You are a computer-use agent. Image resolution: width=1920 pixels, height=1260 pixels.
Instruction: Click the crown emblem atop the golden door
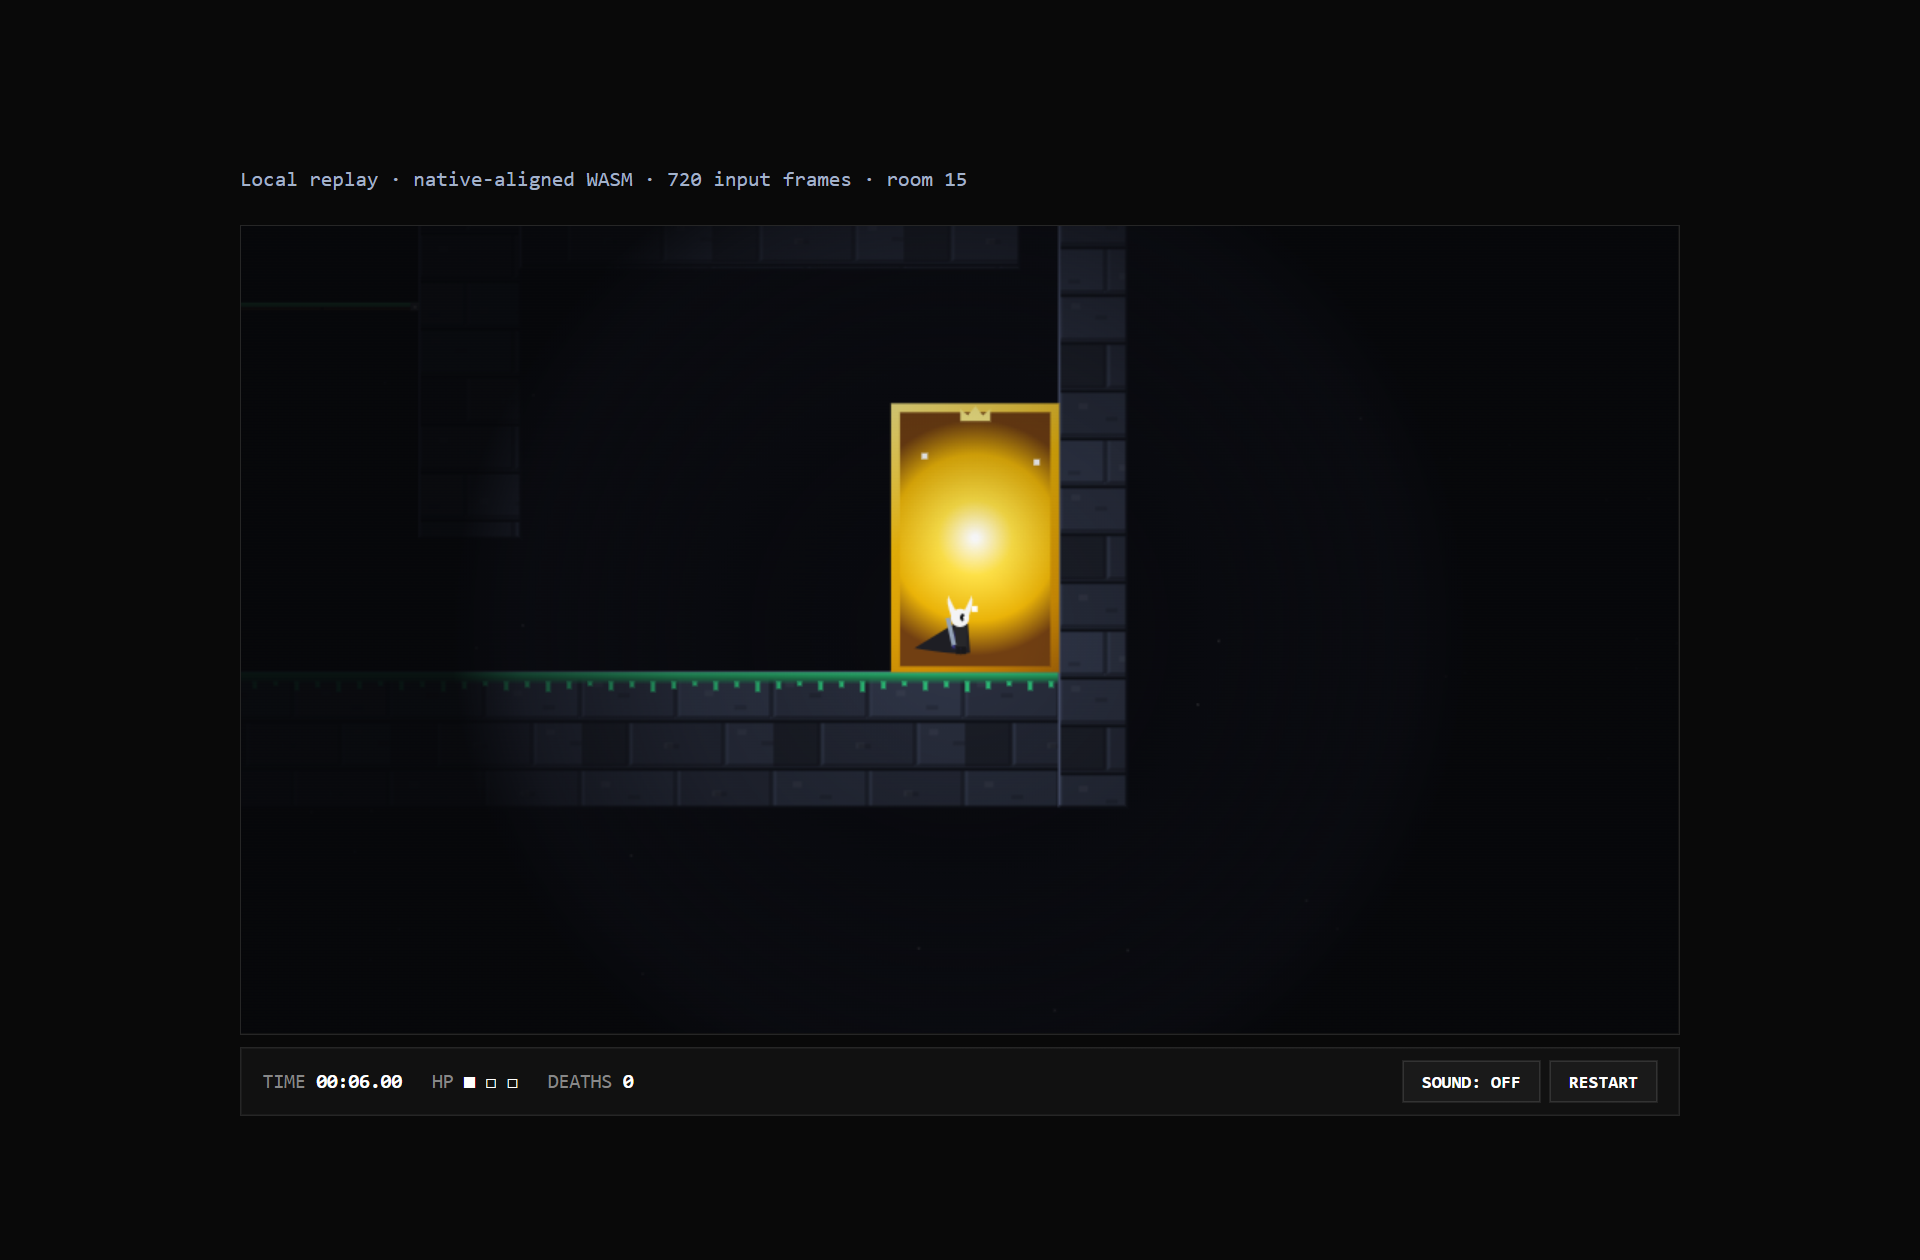tap(975, 414)
